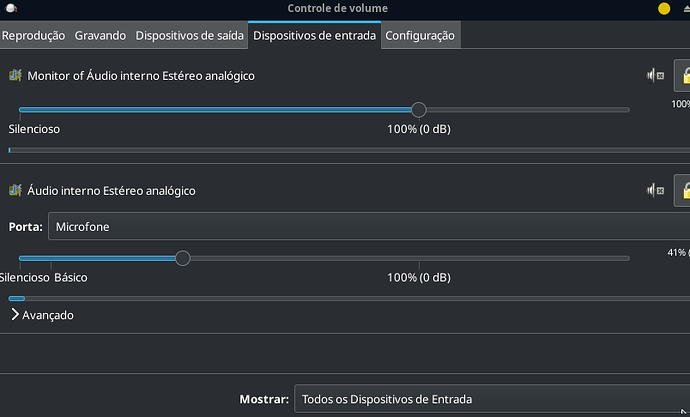Image resolution: width=690 pixels, height=417 pixels.
Task: Click the Monitor volume slider handle
Action: 419,110
